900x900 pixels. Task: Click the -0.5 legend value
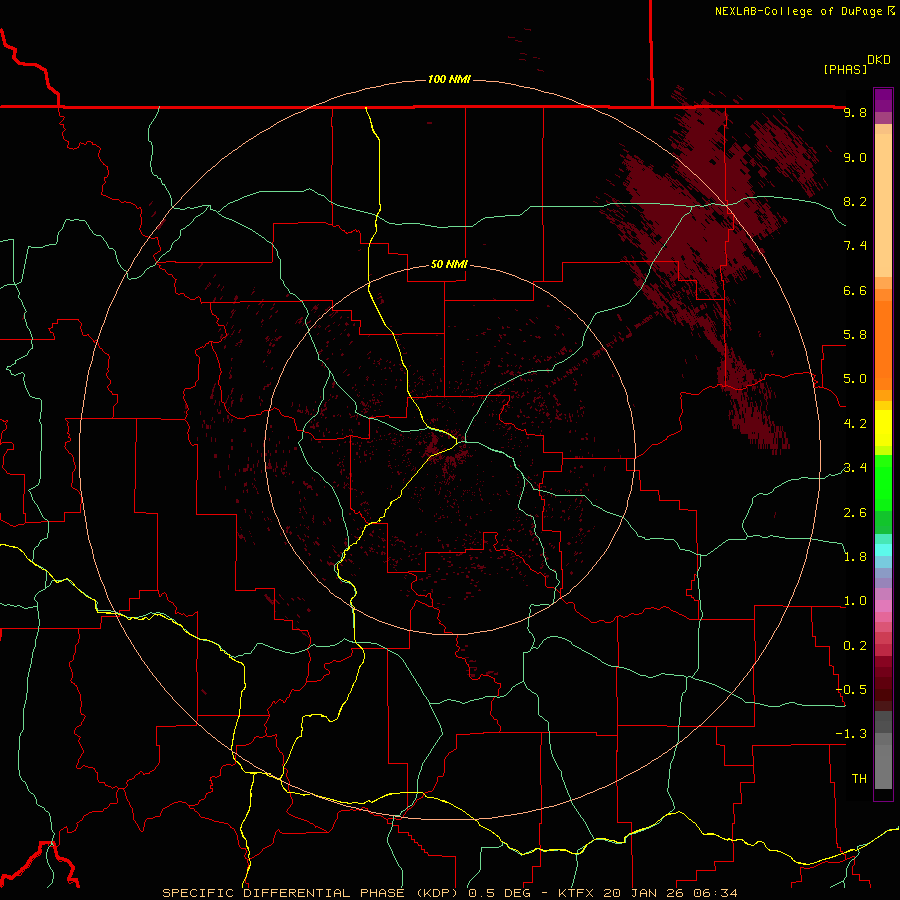click(x=851, y=689)
